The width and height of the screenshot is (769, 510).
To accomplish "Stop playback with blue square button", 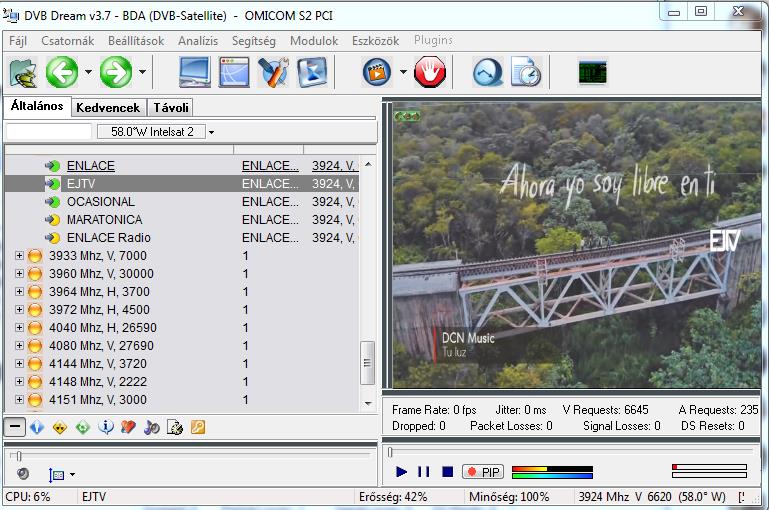I will (447, 472).
